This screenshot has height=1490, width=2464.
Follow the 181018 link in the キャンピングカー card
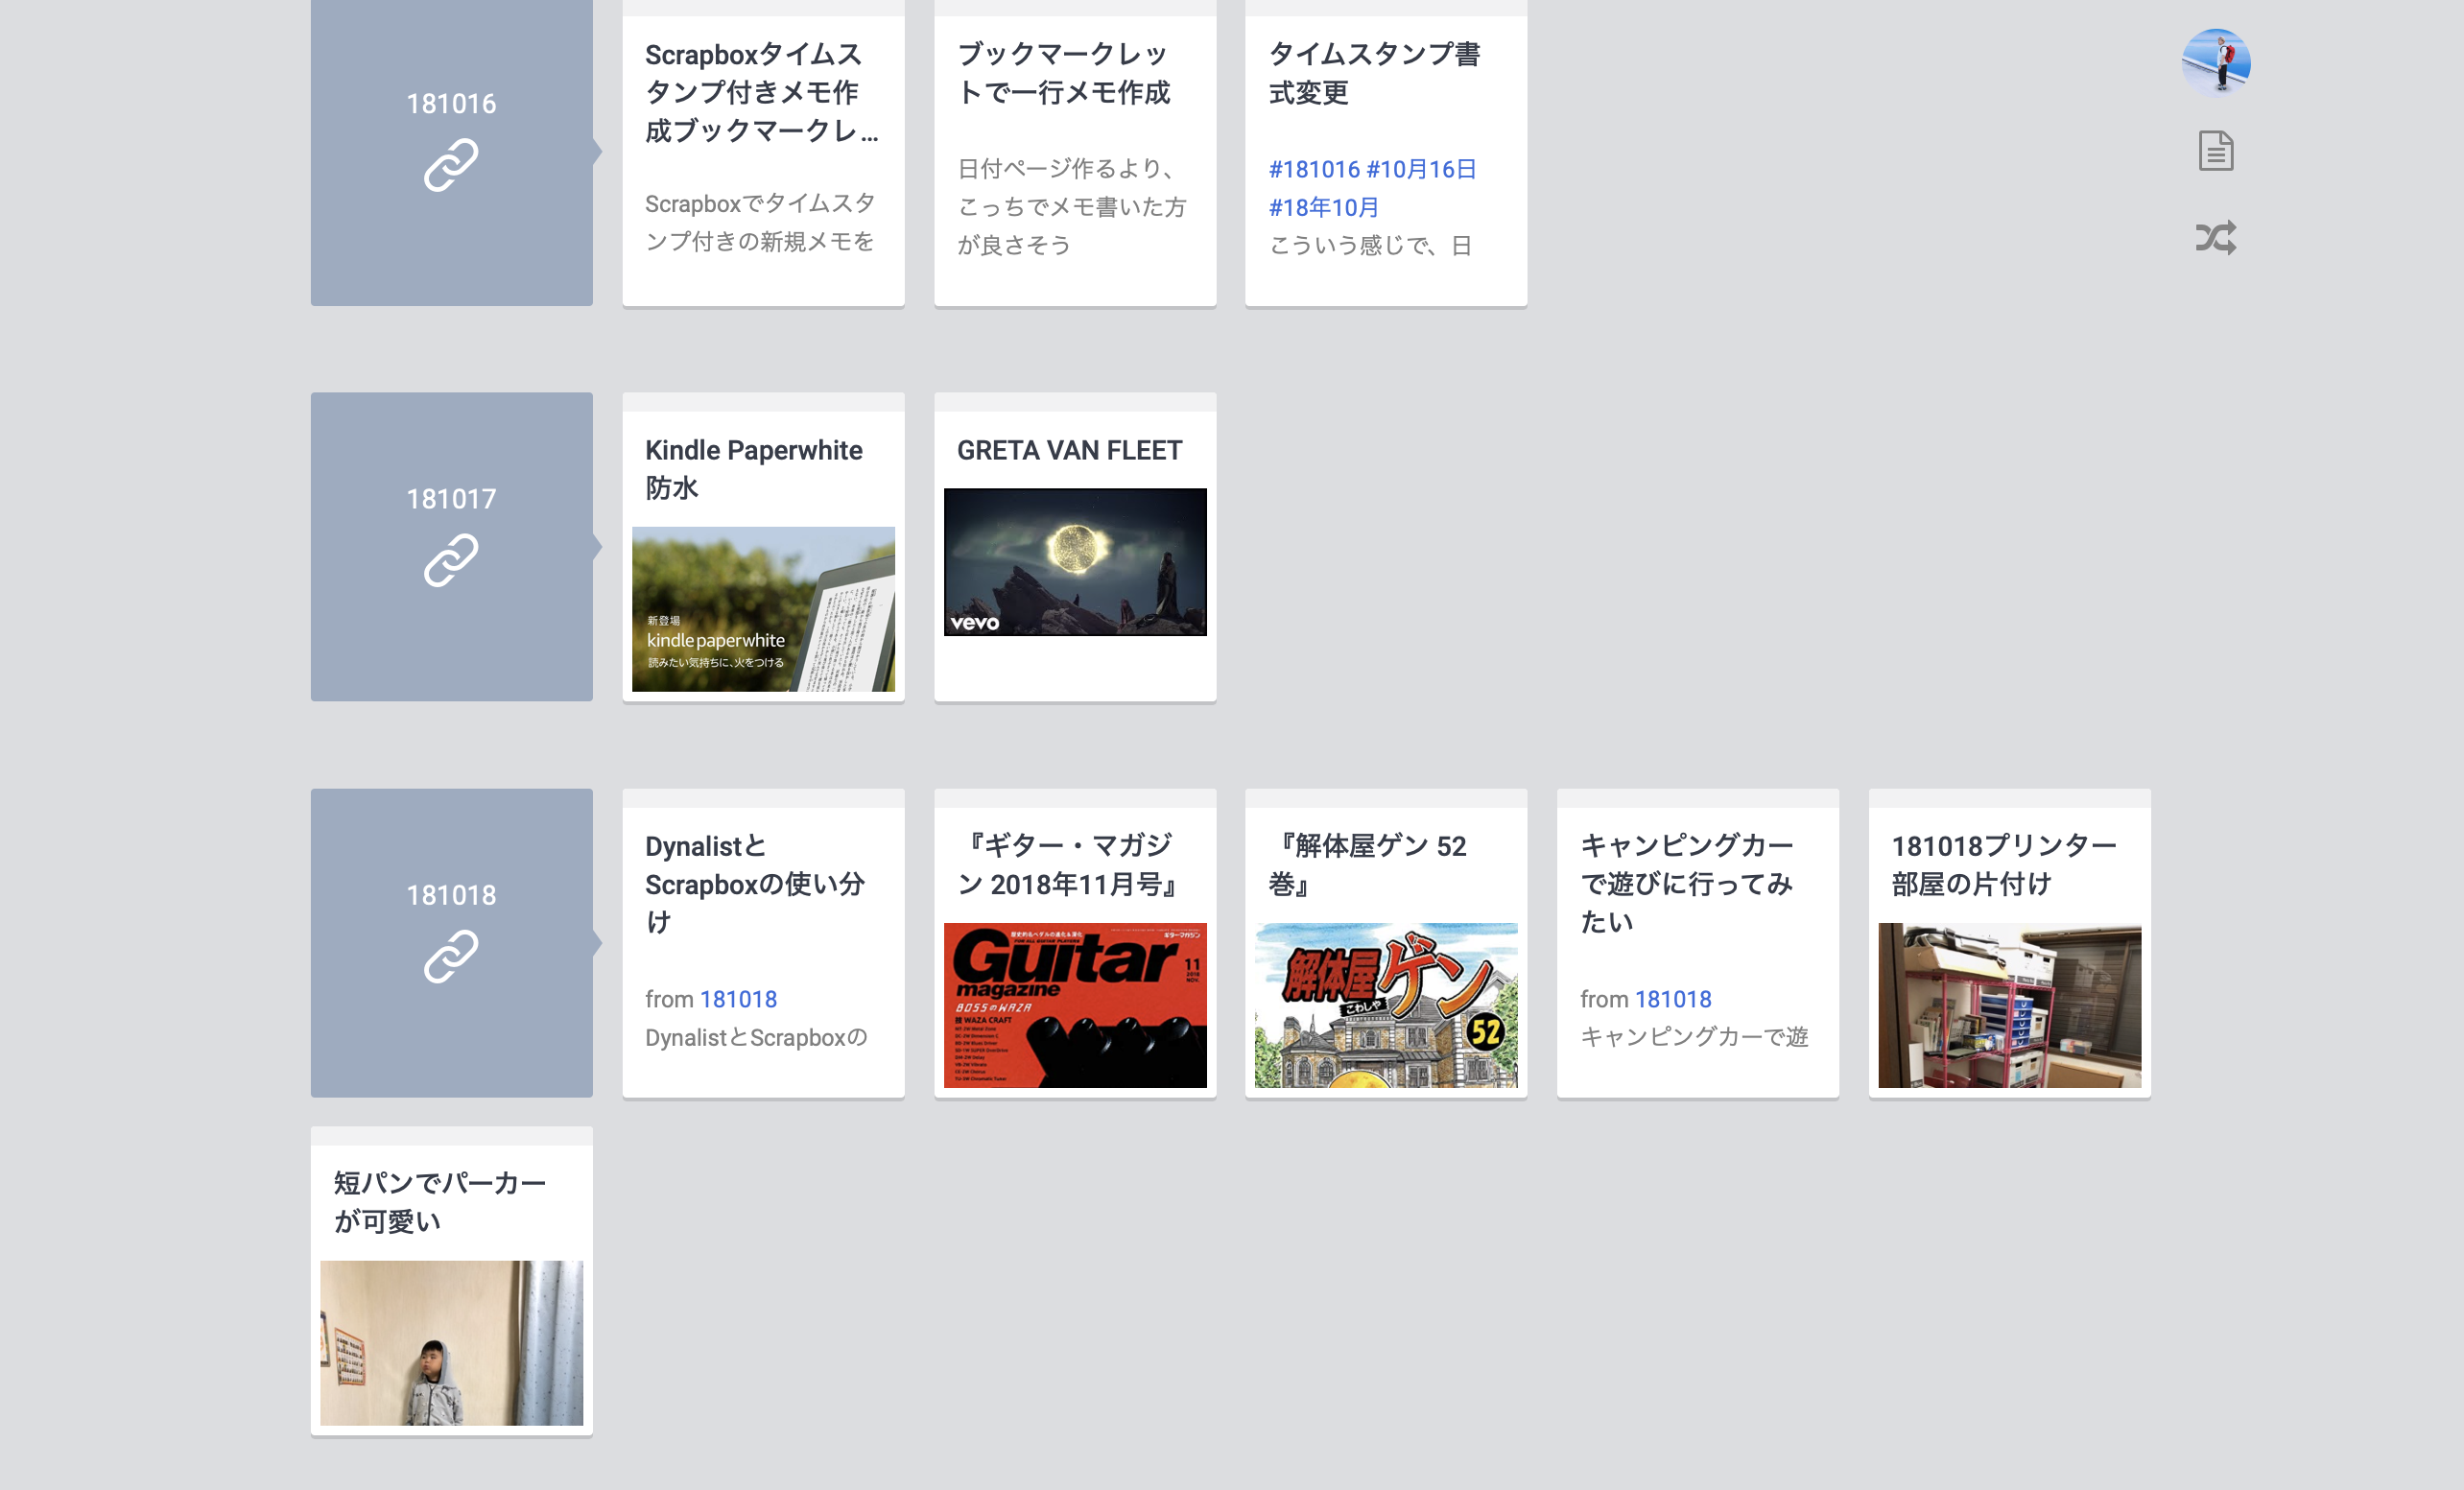1673,999
